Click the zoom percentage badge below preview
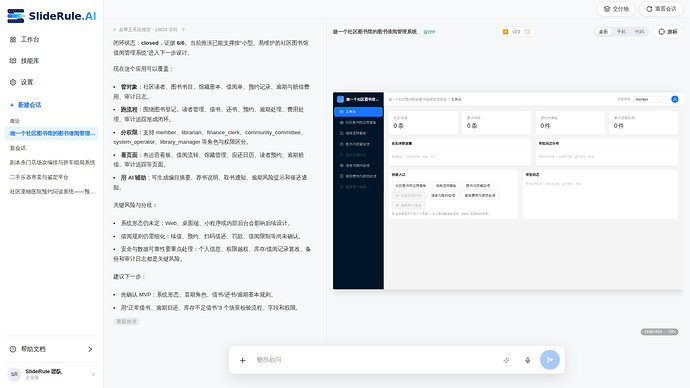This screenshot has width=690, height=388. coord(659,332)
